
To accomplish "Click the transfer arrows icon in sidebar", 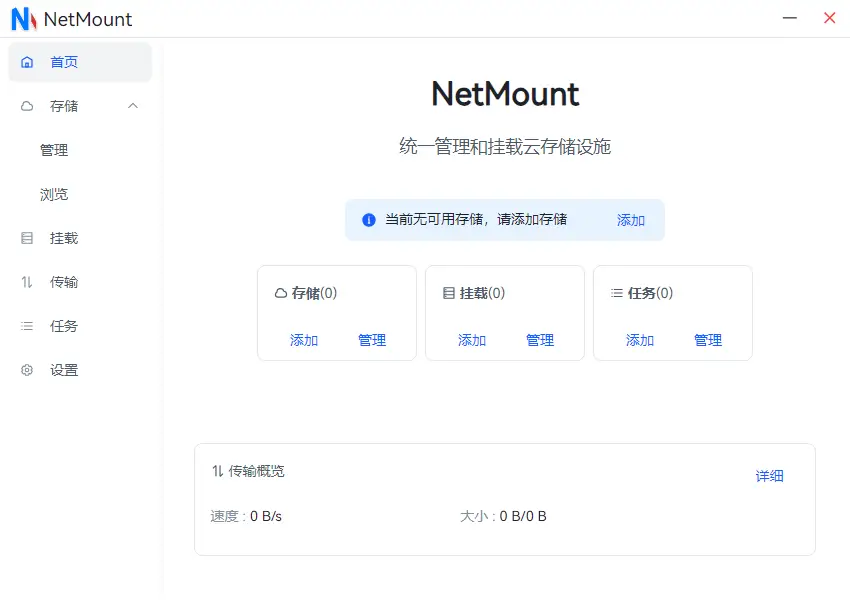I will click(27, 282).
